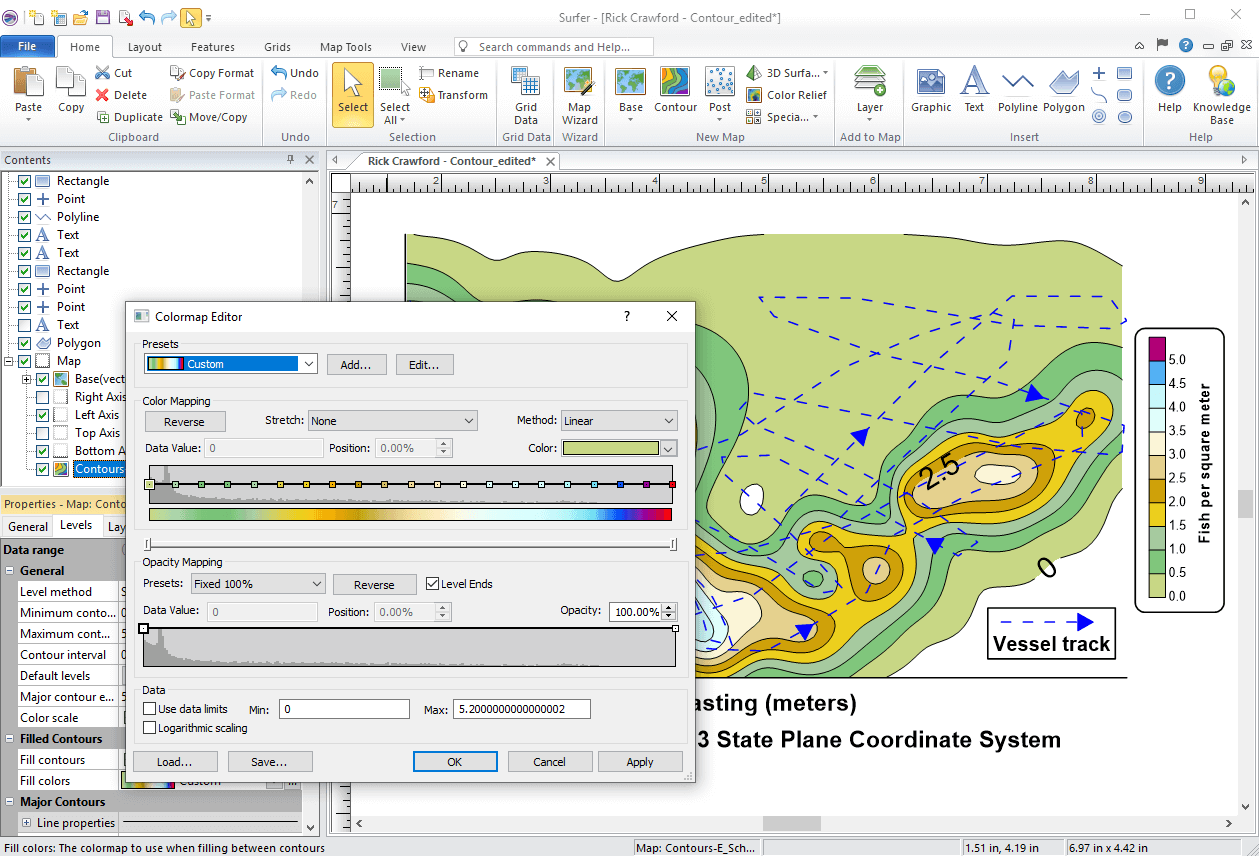Click the Copy icon in the ribbon
This screenshot has height=856, width=1259.
click(x=70, y=82)
